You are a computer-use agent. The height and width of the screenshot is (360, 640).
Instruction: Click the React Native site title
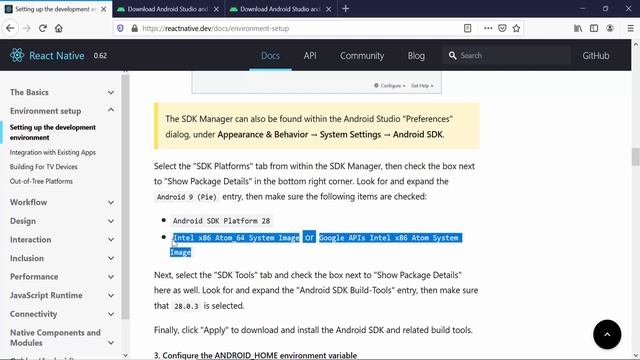tap(57, 56)
